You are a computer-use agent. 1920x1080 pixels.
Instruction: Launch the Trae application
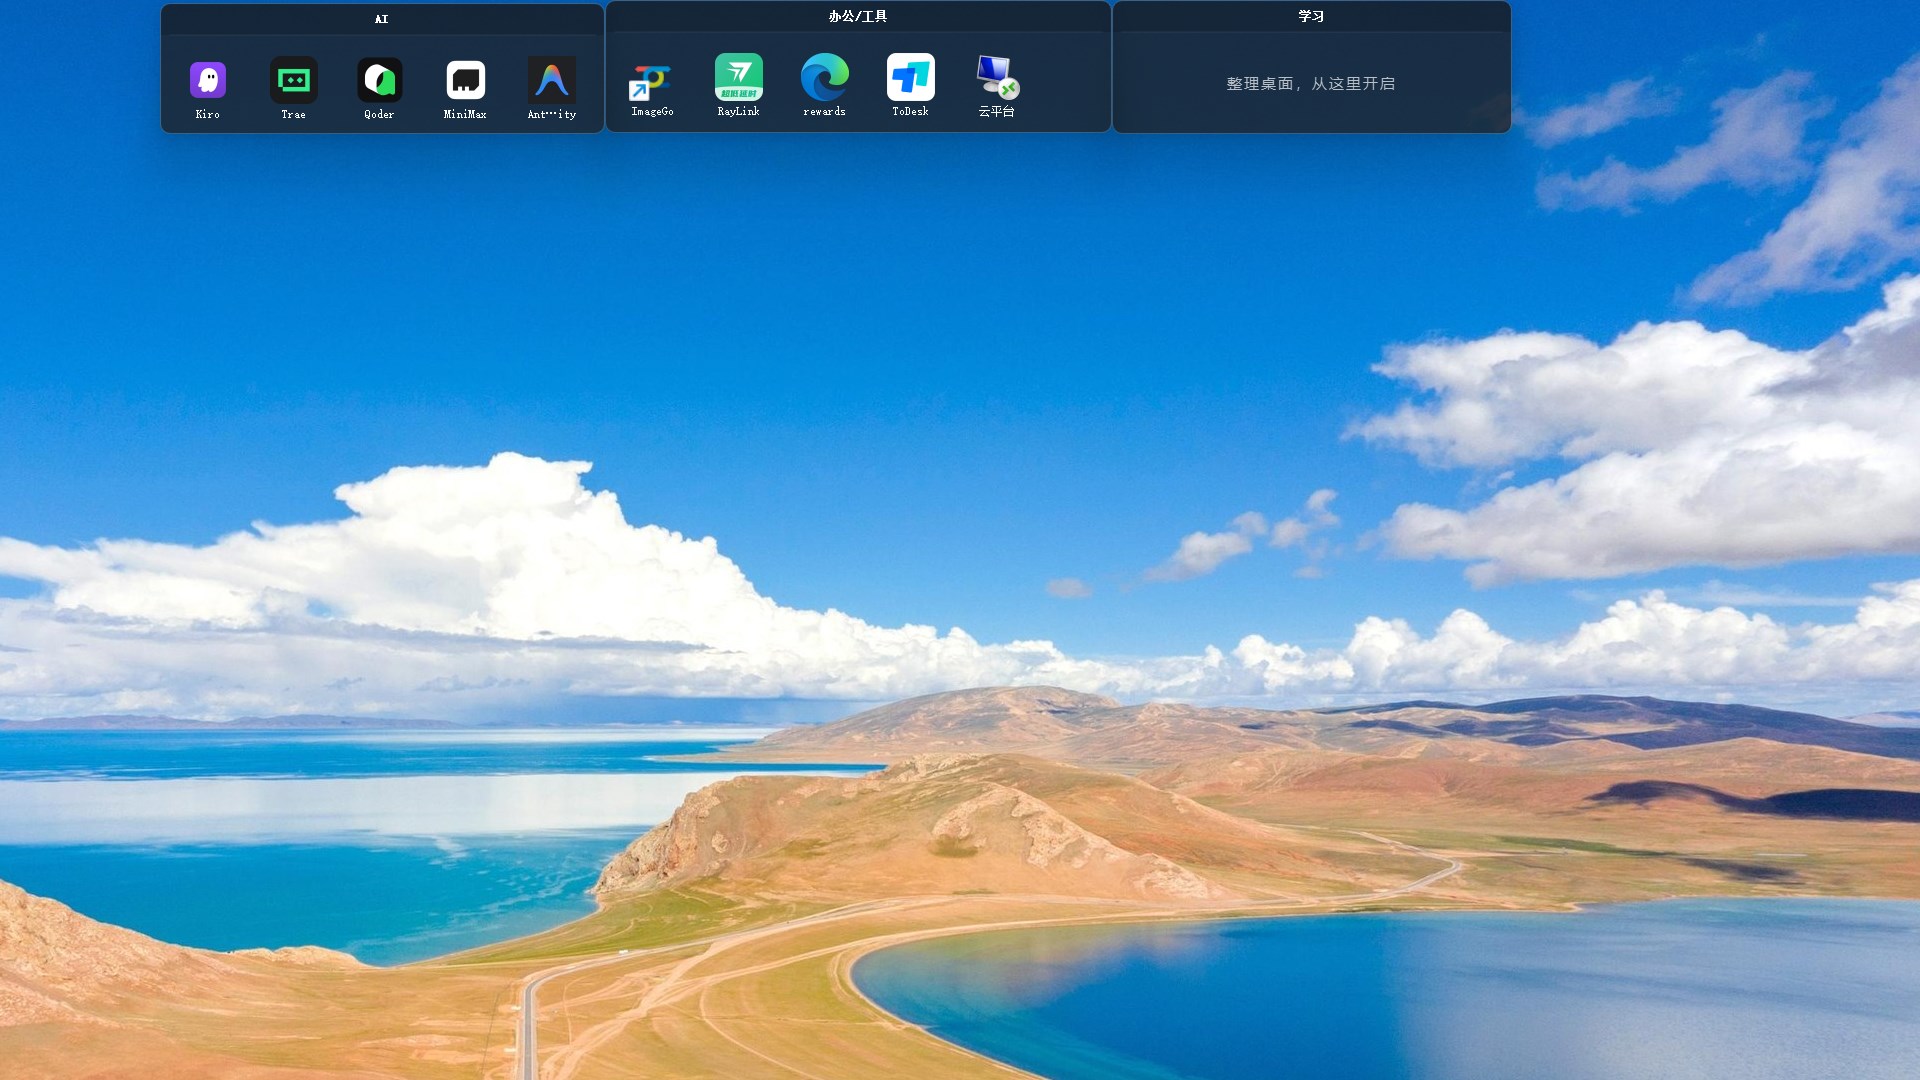[x=293, y=80]
